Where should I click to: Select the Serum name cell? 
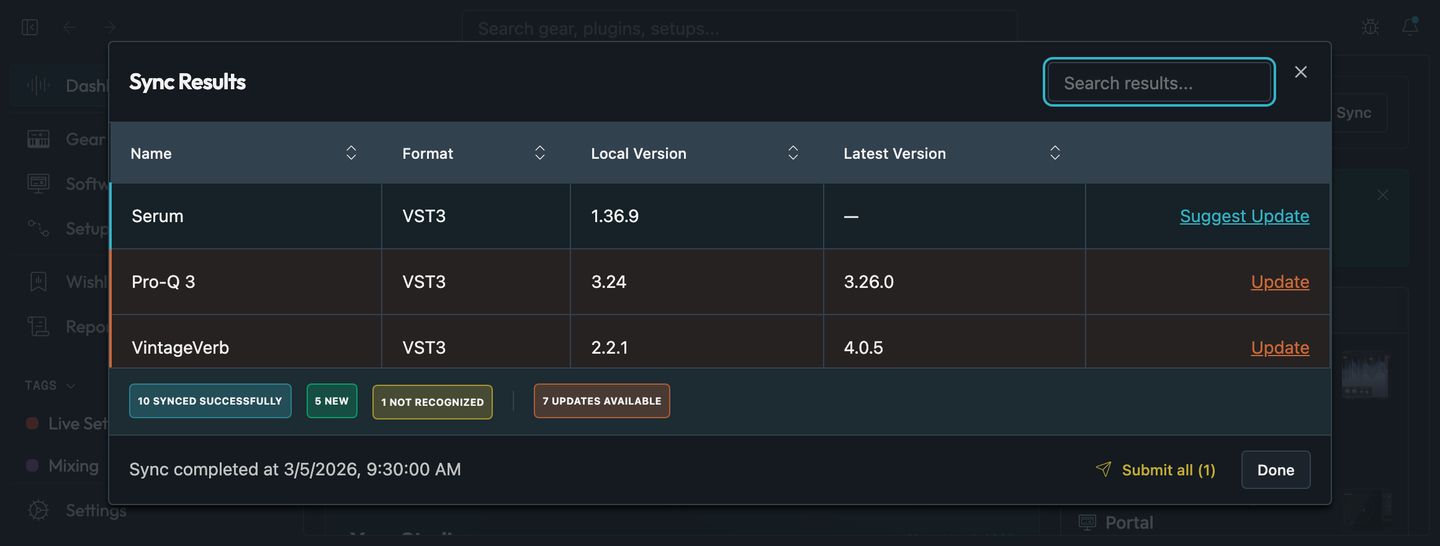tap(246, 216)
